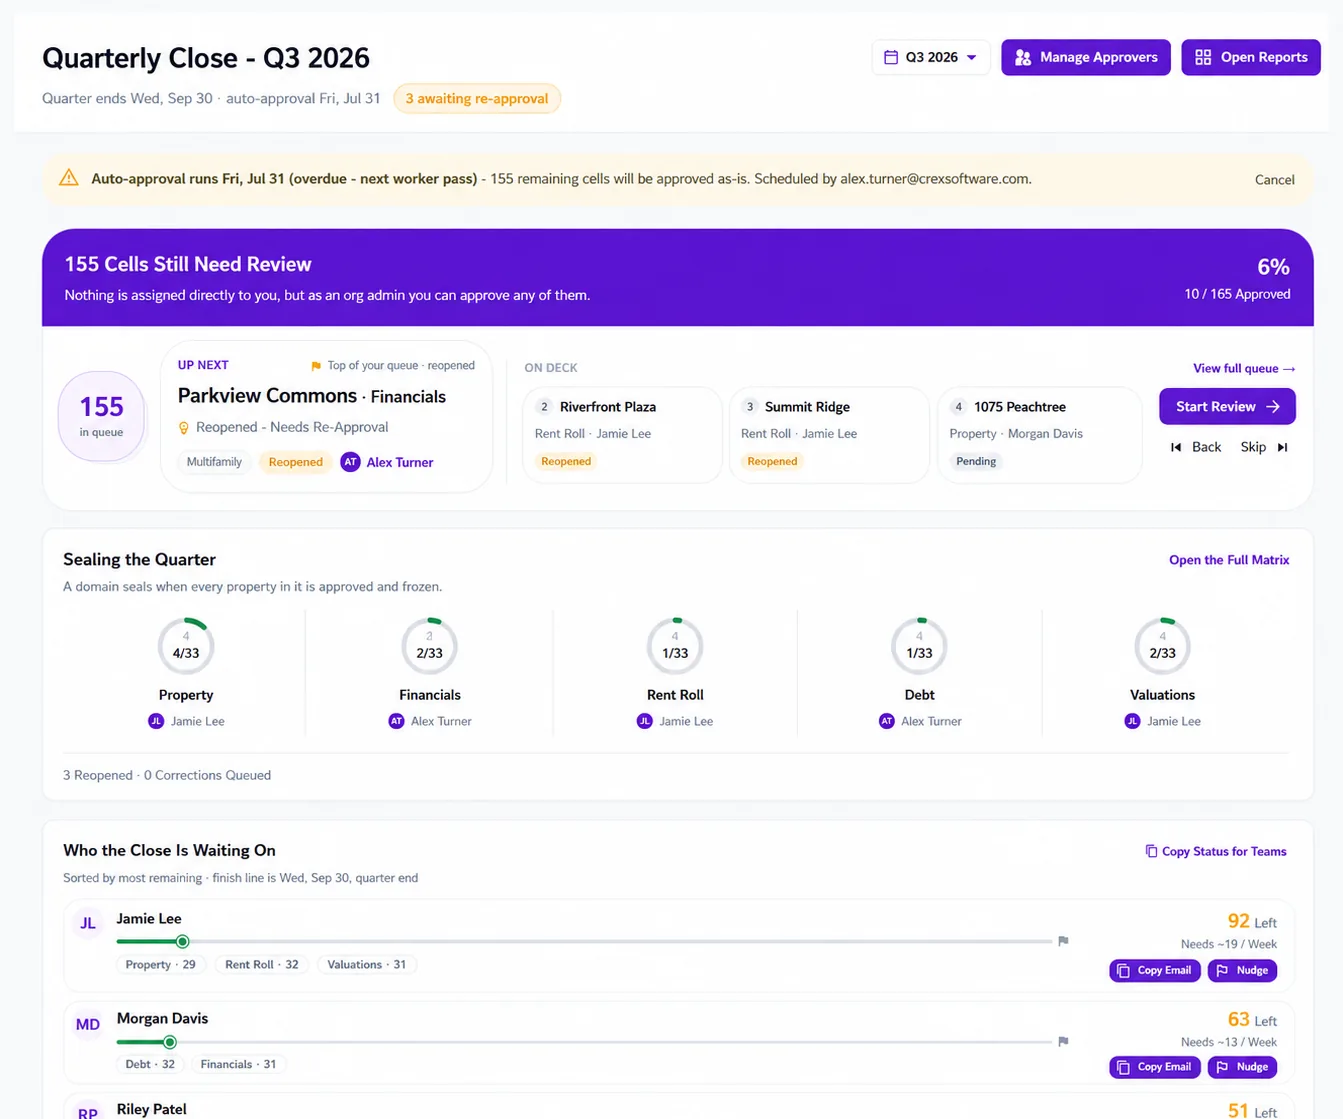The height and width of the screenshot is (1119, 1343).
Task: Click Jamie Lee's progress bar handle
Action: [182, 941]
